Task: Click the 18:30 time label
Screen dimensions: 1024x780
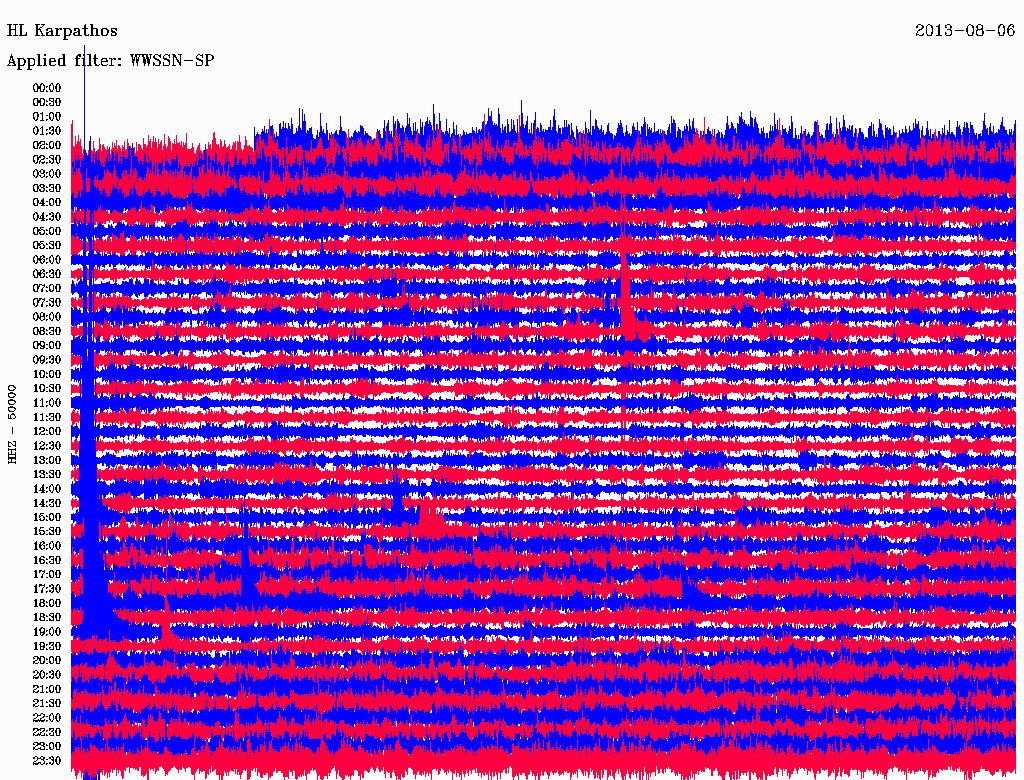Action: coord(47,618)
